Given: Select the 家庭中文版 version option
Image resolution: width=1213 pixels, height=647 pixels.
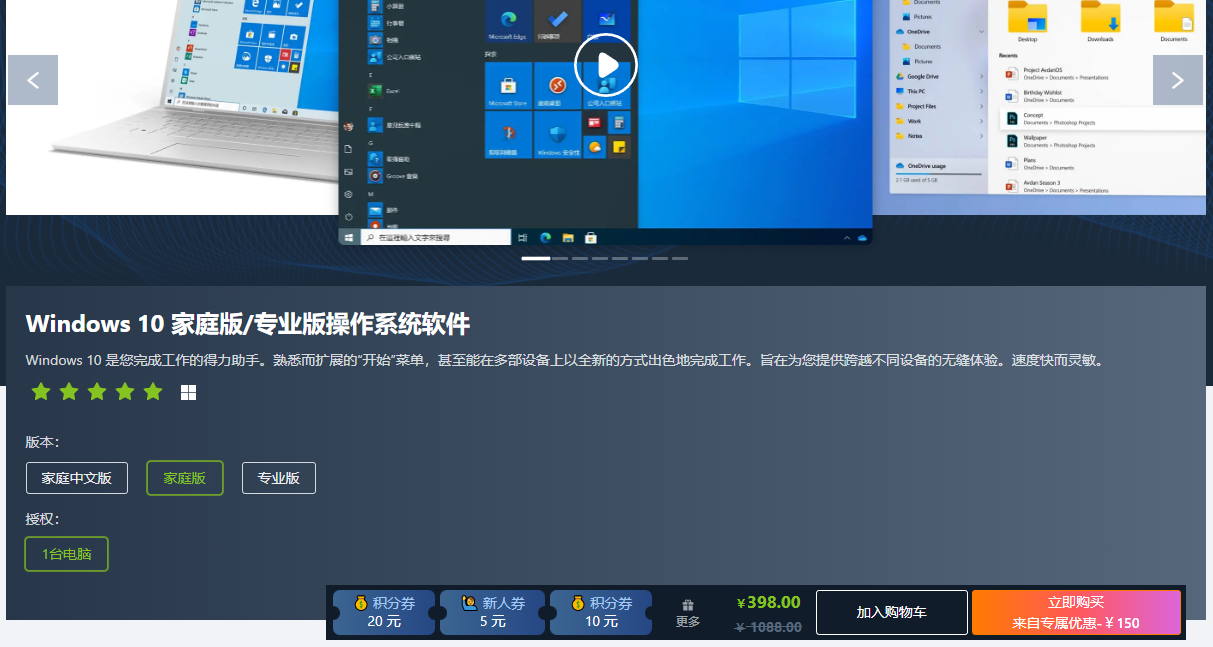Looking at the screenshot, I should coord(76,478).
